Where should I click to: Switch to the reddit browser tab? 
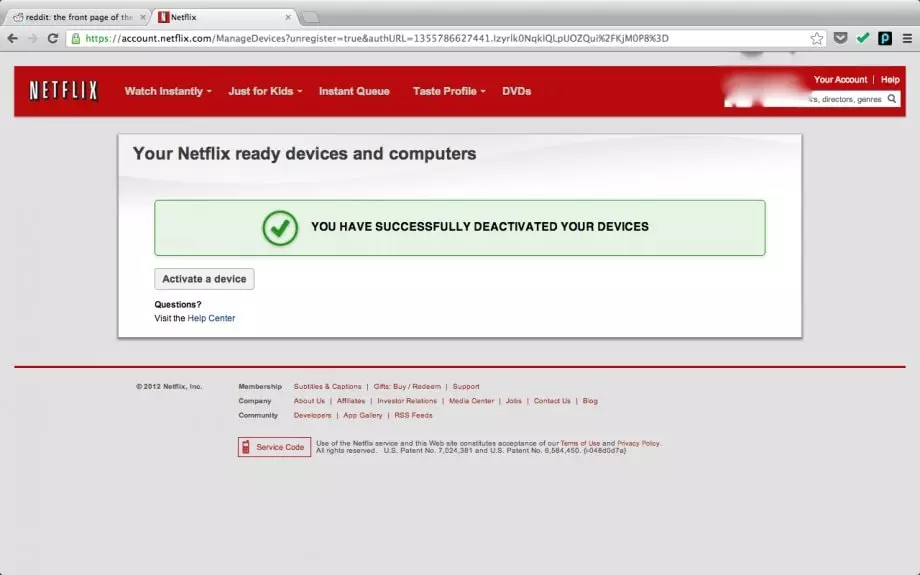75,17
